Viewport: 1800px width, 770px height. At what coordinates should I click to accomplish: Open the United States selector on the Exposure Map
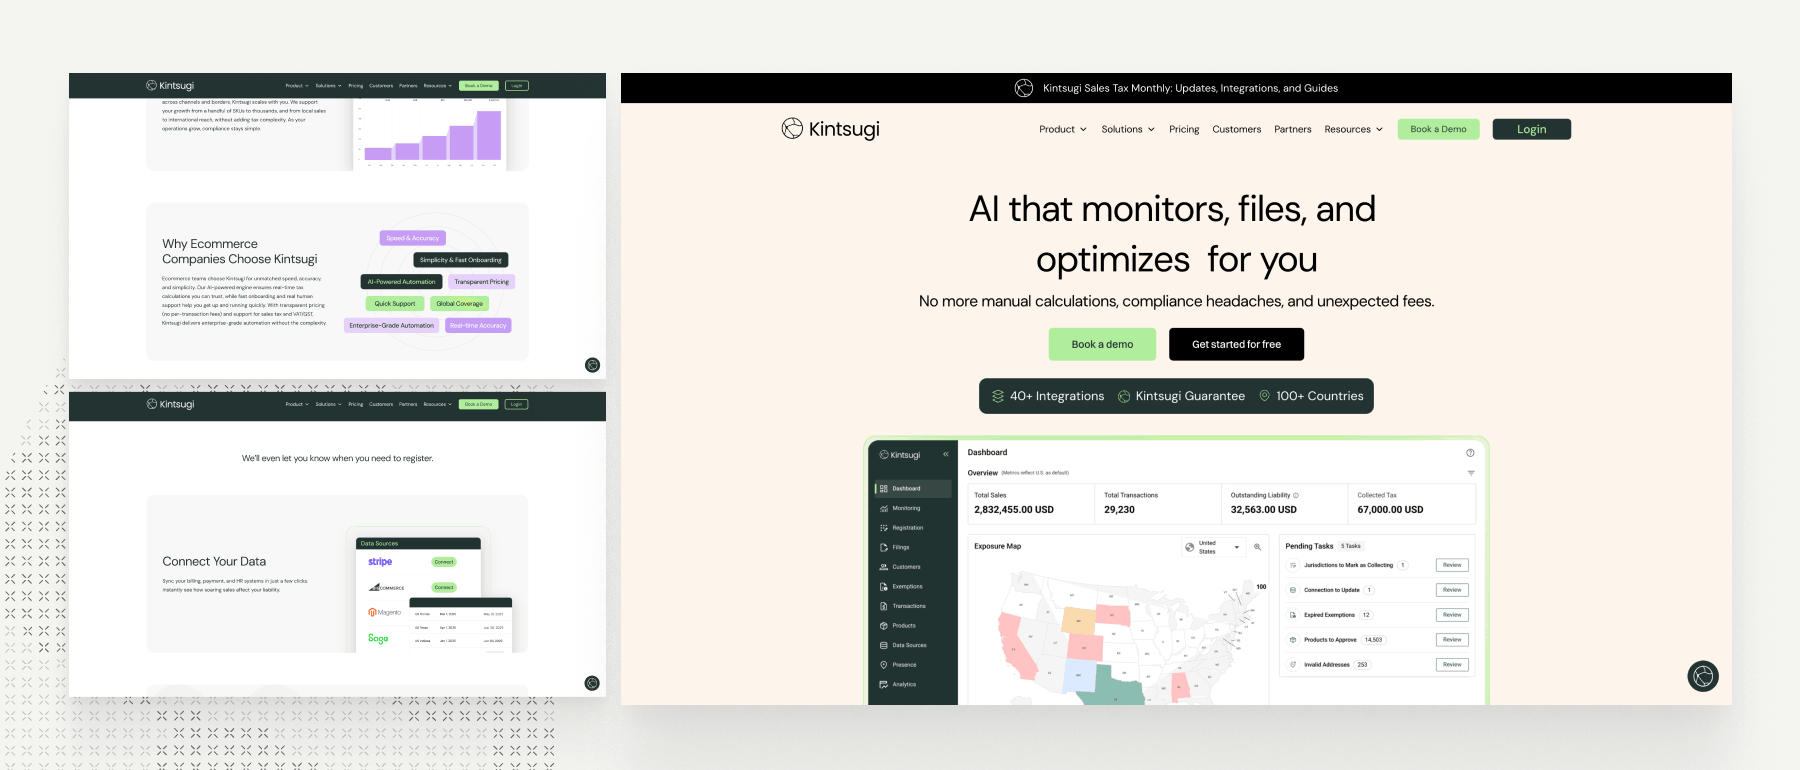point(1213,547)
